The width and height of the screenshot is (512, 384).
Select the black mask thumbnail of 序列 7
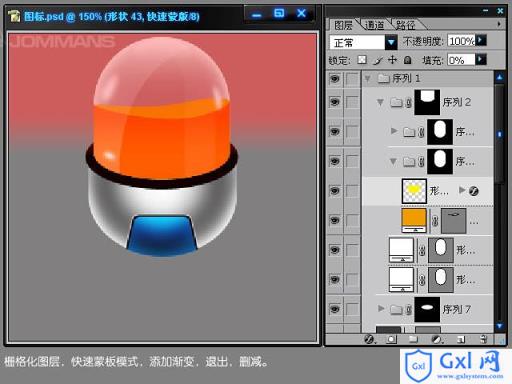coord(427,310)
